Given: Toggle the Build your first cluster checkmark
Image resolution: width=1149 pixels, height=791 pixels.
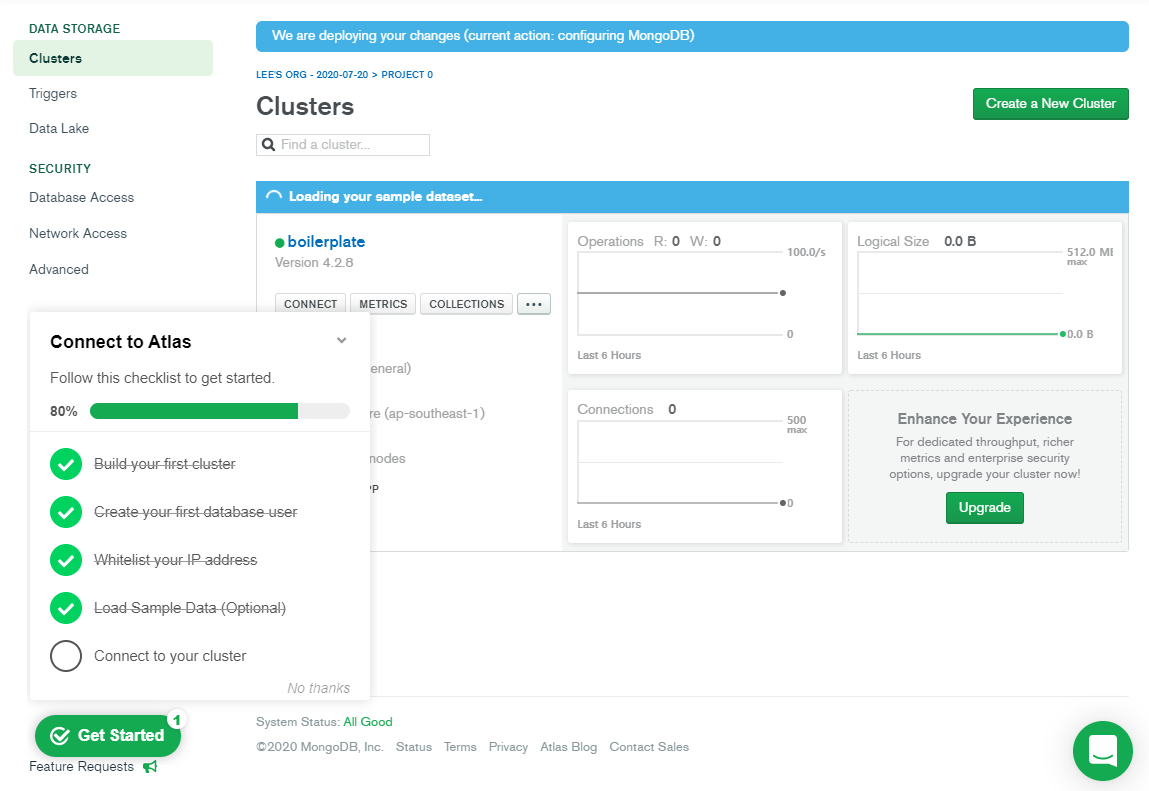Looking at the screenshot, I should coord(66,464).
